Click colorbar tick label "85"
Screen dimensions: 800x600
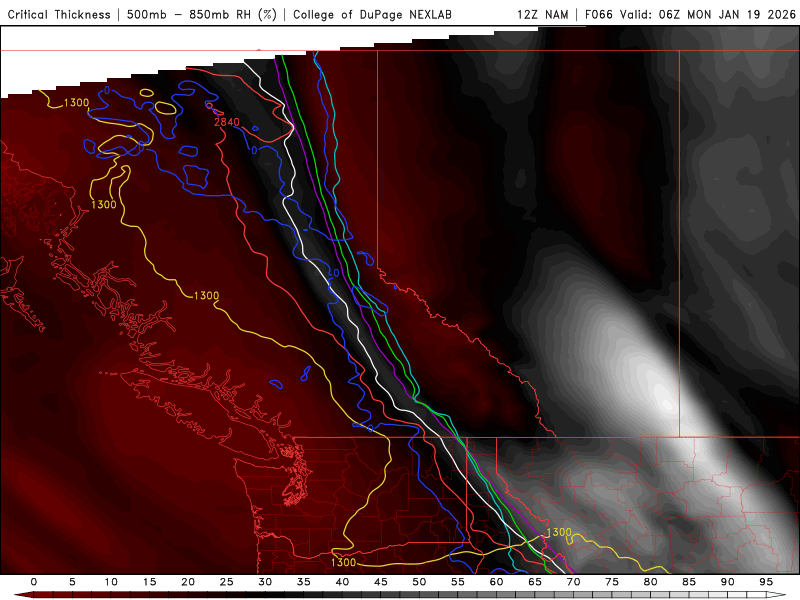pyautogui.click(x=689, y=582)
